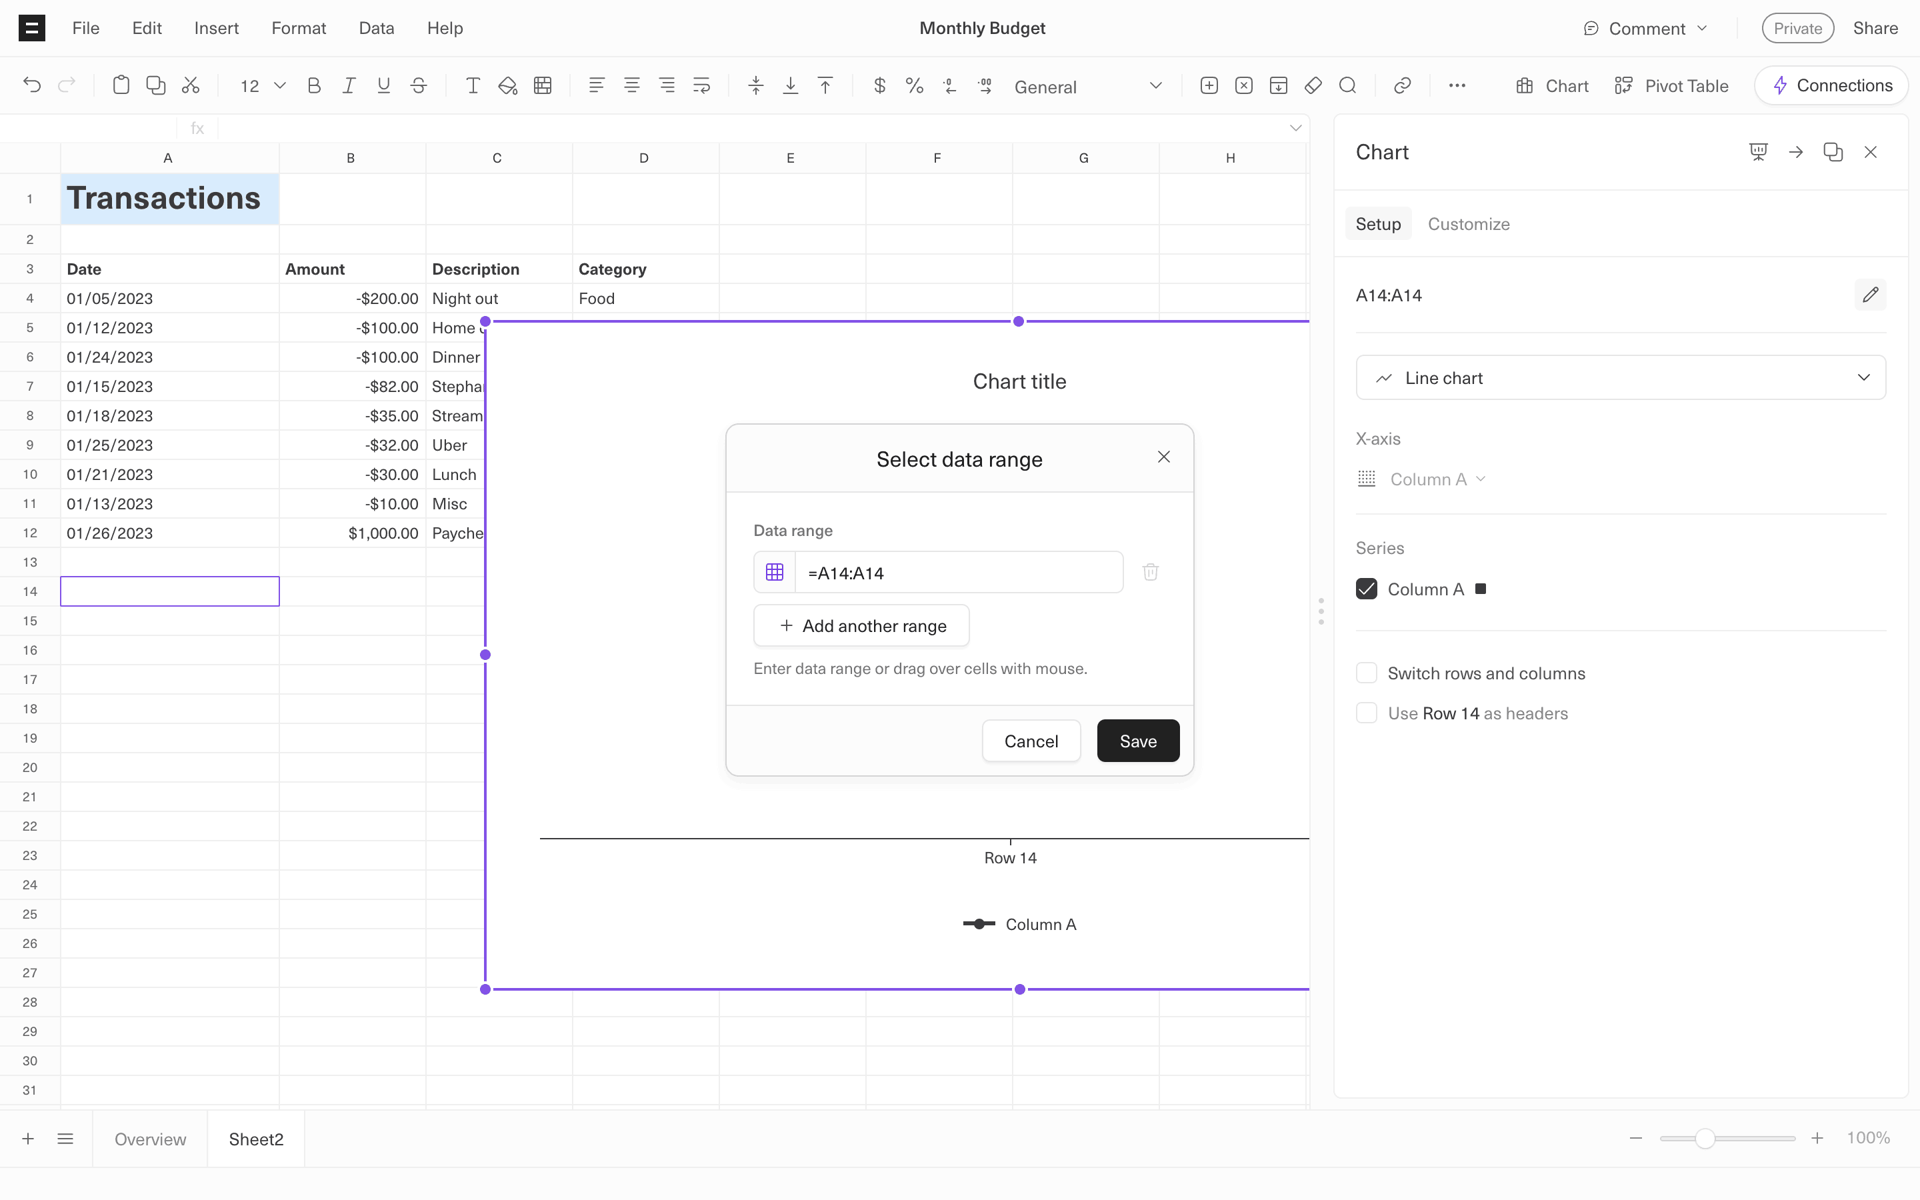Open the more options ellipsis
This screenshot has width=1920, height=1200.
(1457, 86)
